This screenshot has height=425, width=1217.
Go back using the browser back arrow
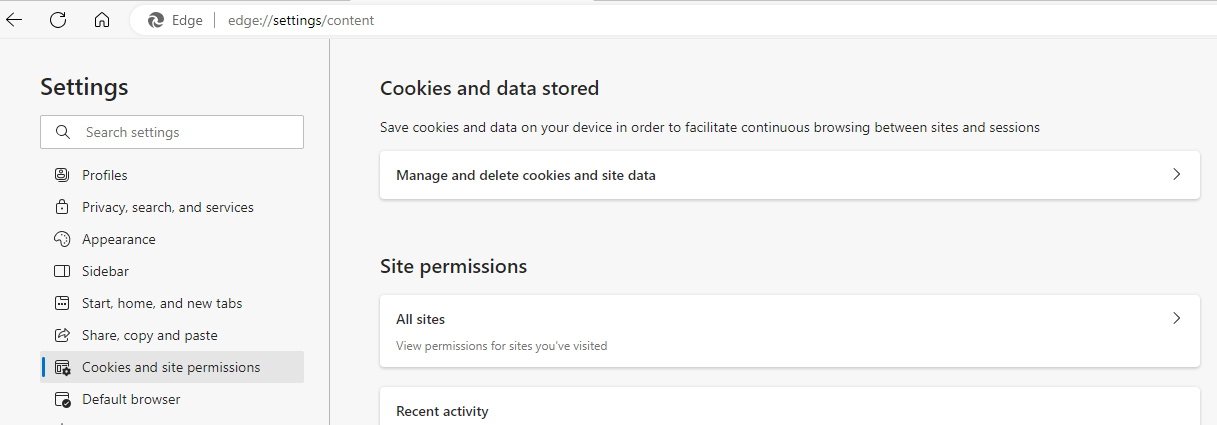pos(14,20)
